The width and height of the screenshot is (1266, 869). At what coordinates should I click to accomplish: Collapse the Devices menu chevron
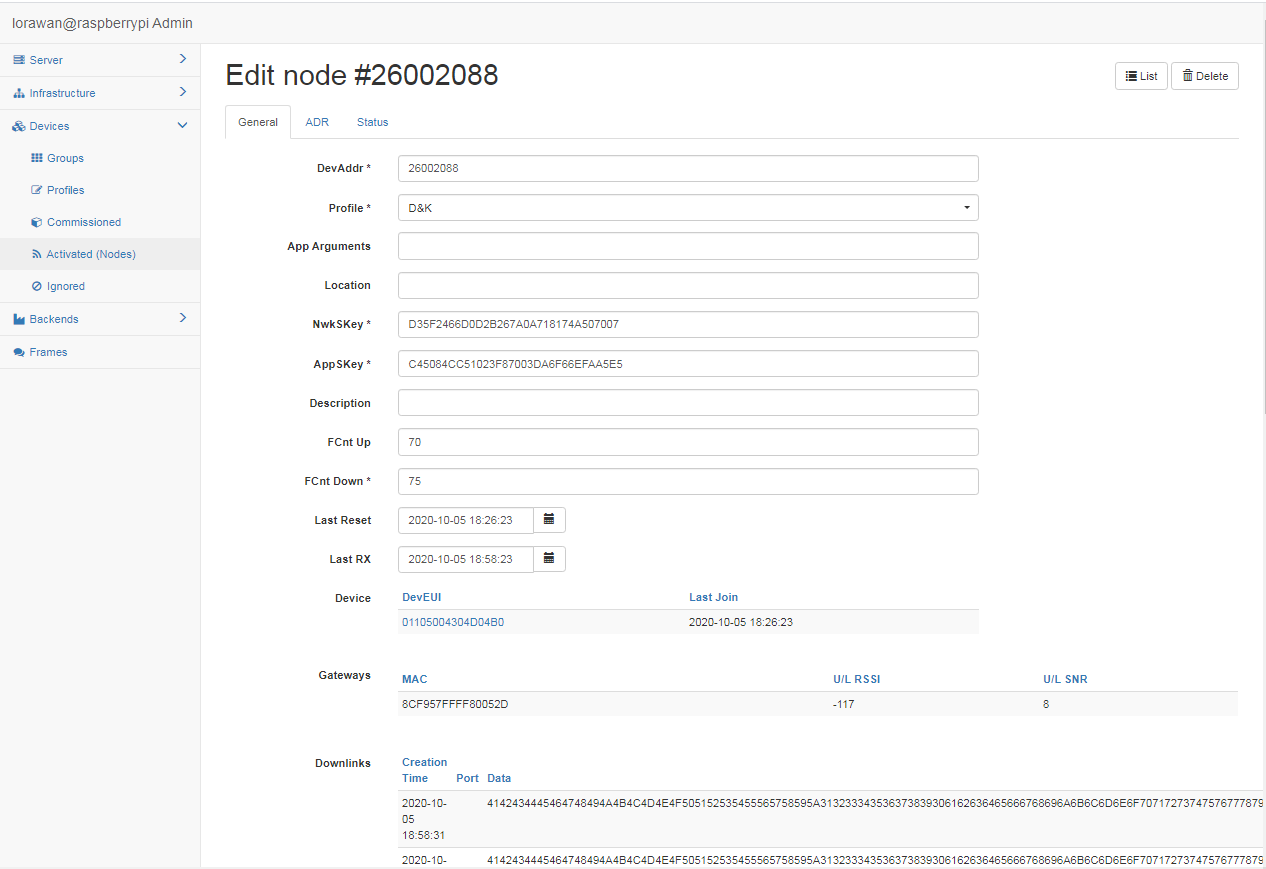[182, 126]
